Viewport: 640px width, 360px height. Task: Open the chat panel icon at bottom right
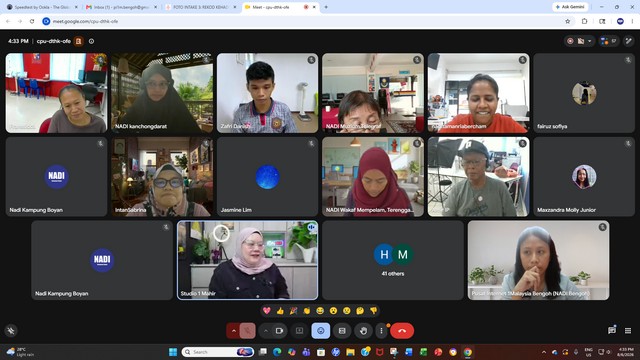pos(611,331)
